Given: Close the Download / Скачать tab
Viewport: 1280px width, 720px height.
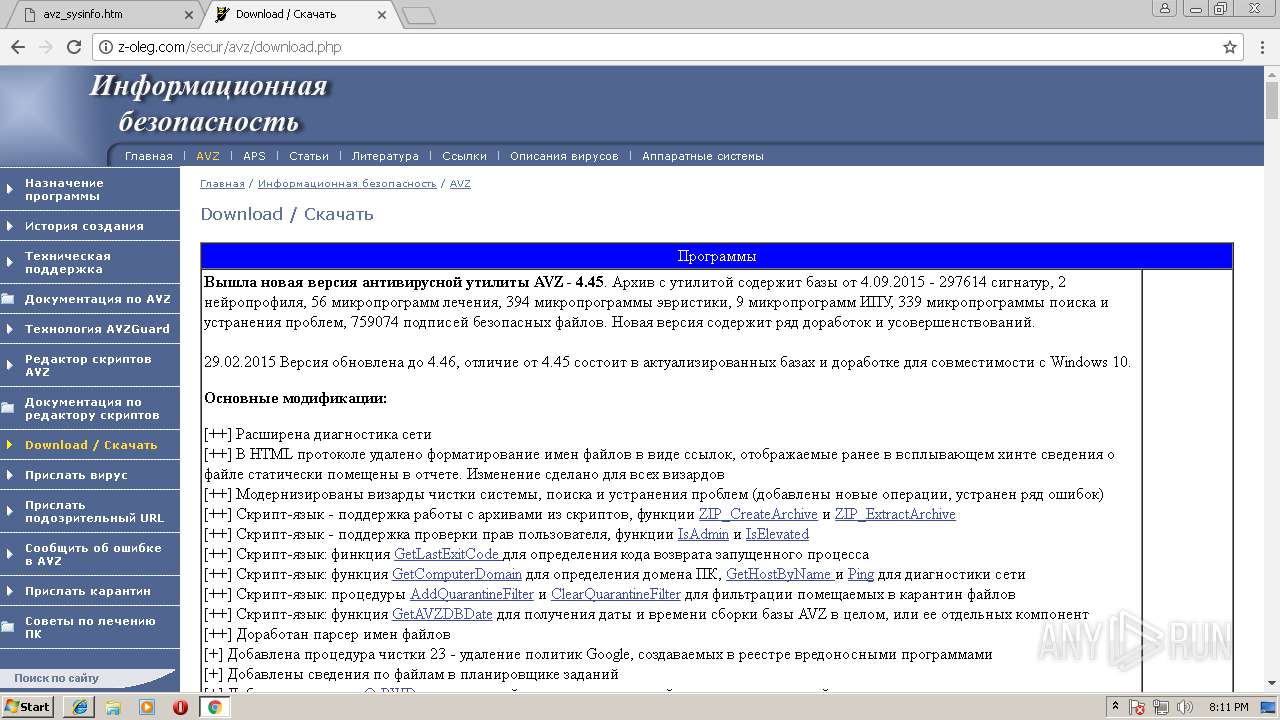Looking at the screenshot, I should 384,15.
